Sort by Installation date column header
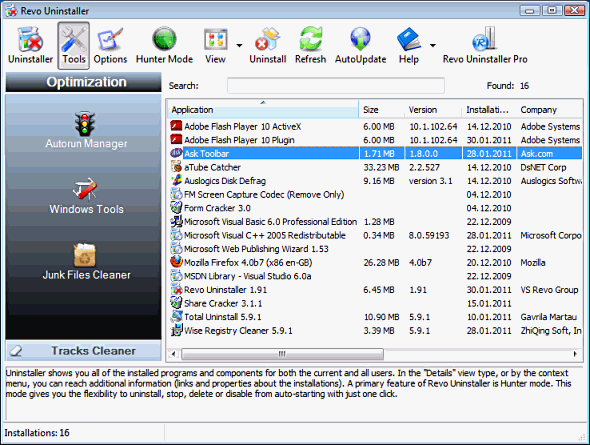Image resolution: width=590 pixels, height=445 pixels. 489,109
